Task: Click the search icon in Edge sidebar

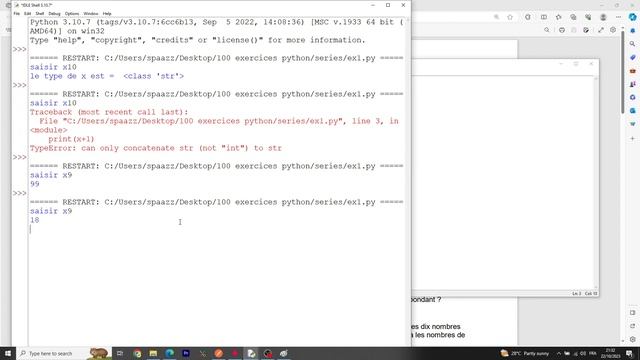Action: click(x=633, y=44)
